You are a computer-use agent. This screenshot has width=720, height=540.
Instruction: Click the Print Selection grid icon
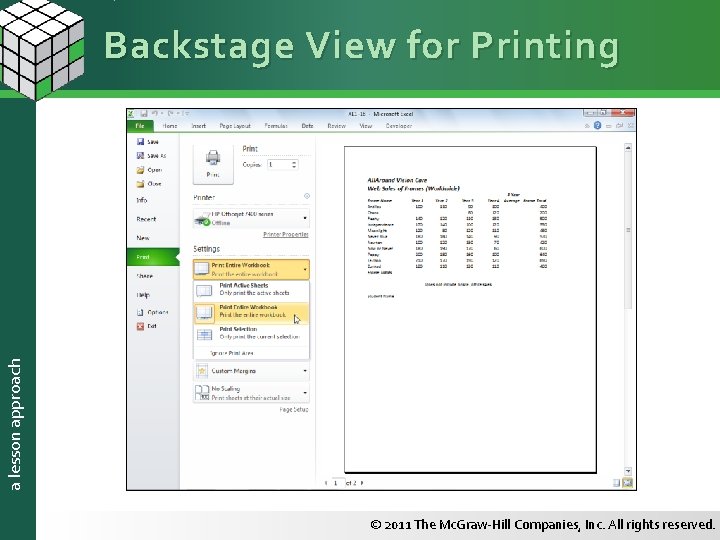[x=204, y=335]
